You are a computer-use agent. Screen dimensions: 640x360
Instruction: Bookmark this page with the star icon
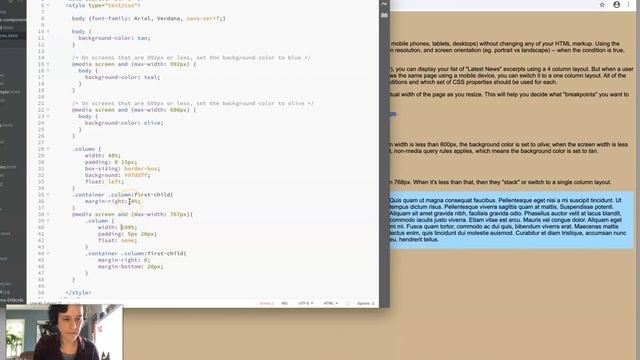[x=602, y=5]
